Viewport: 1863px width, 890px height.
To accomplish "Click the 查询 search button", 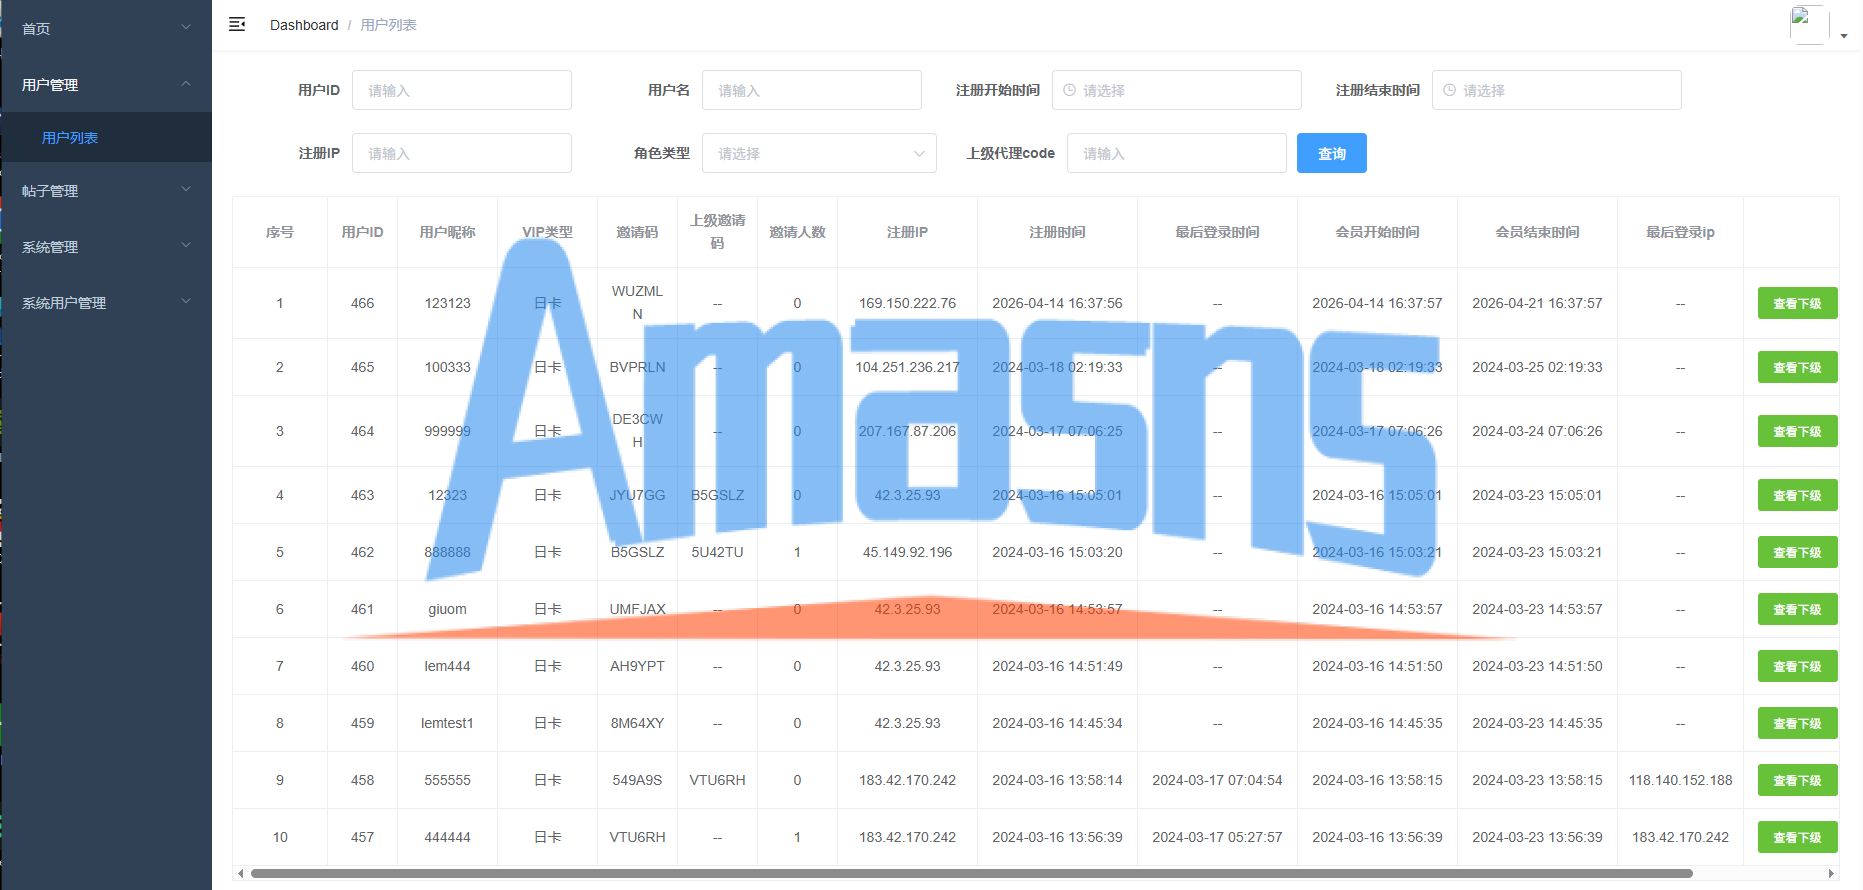I will [x=1331, y=153].
